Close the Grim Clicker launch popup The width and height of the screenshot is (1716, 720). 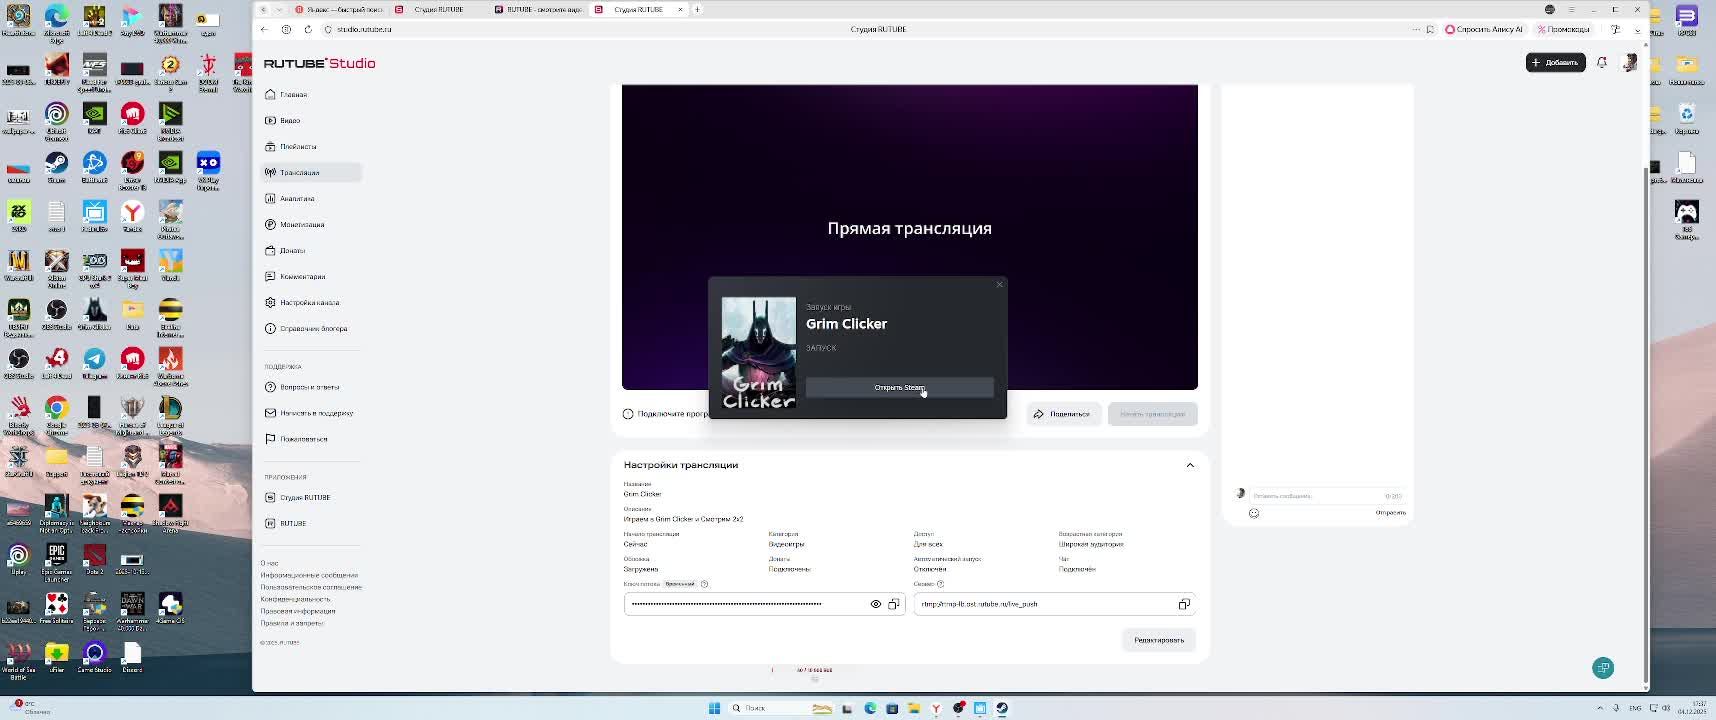tap(999, 285)
